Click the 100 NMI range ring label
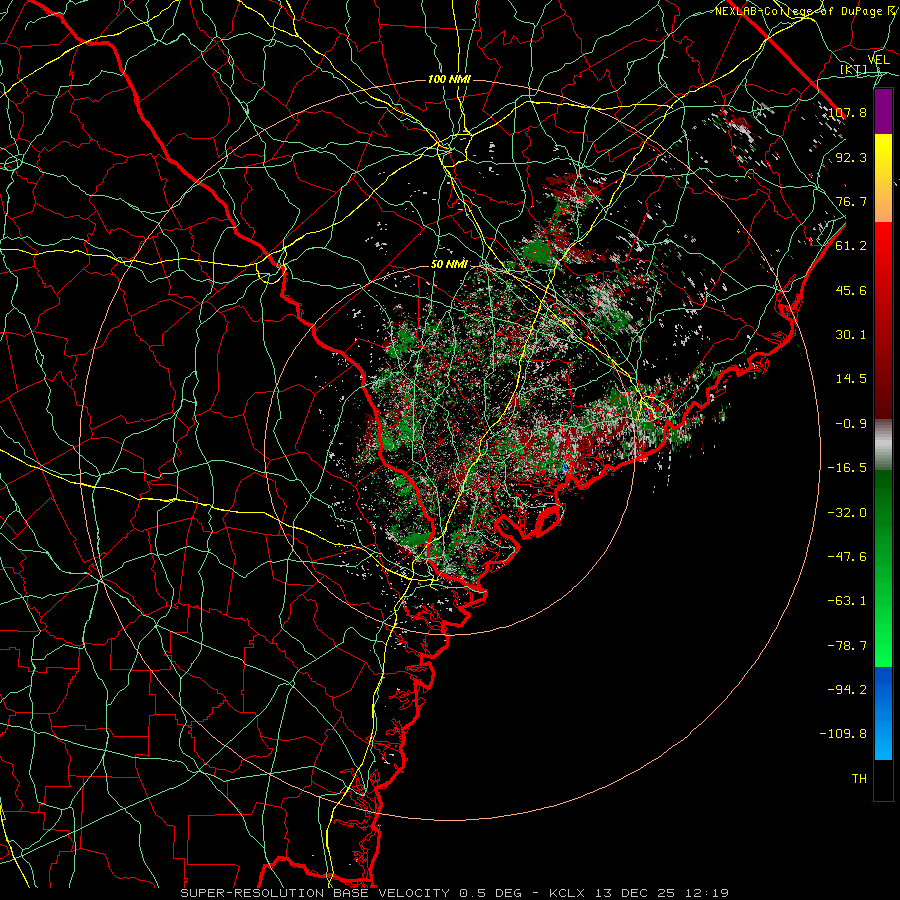The width and height of the screenshot is (900, 900). coord(449,79)
